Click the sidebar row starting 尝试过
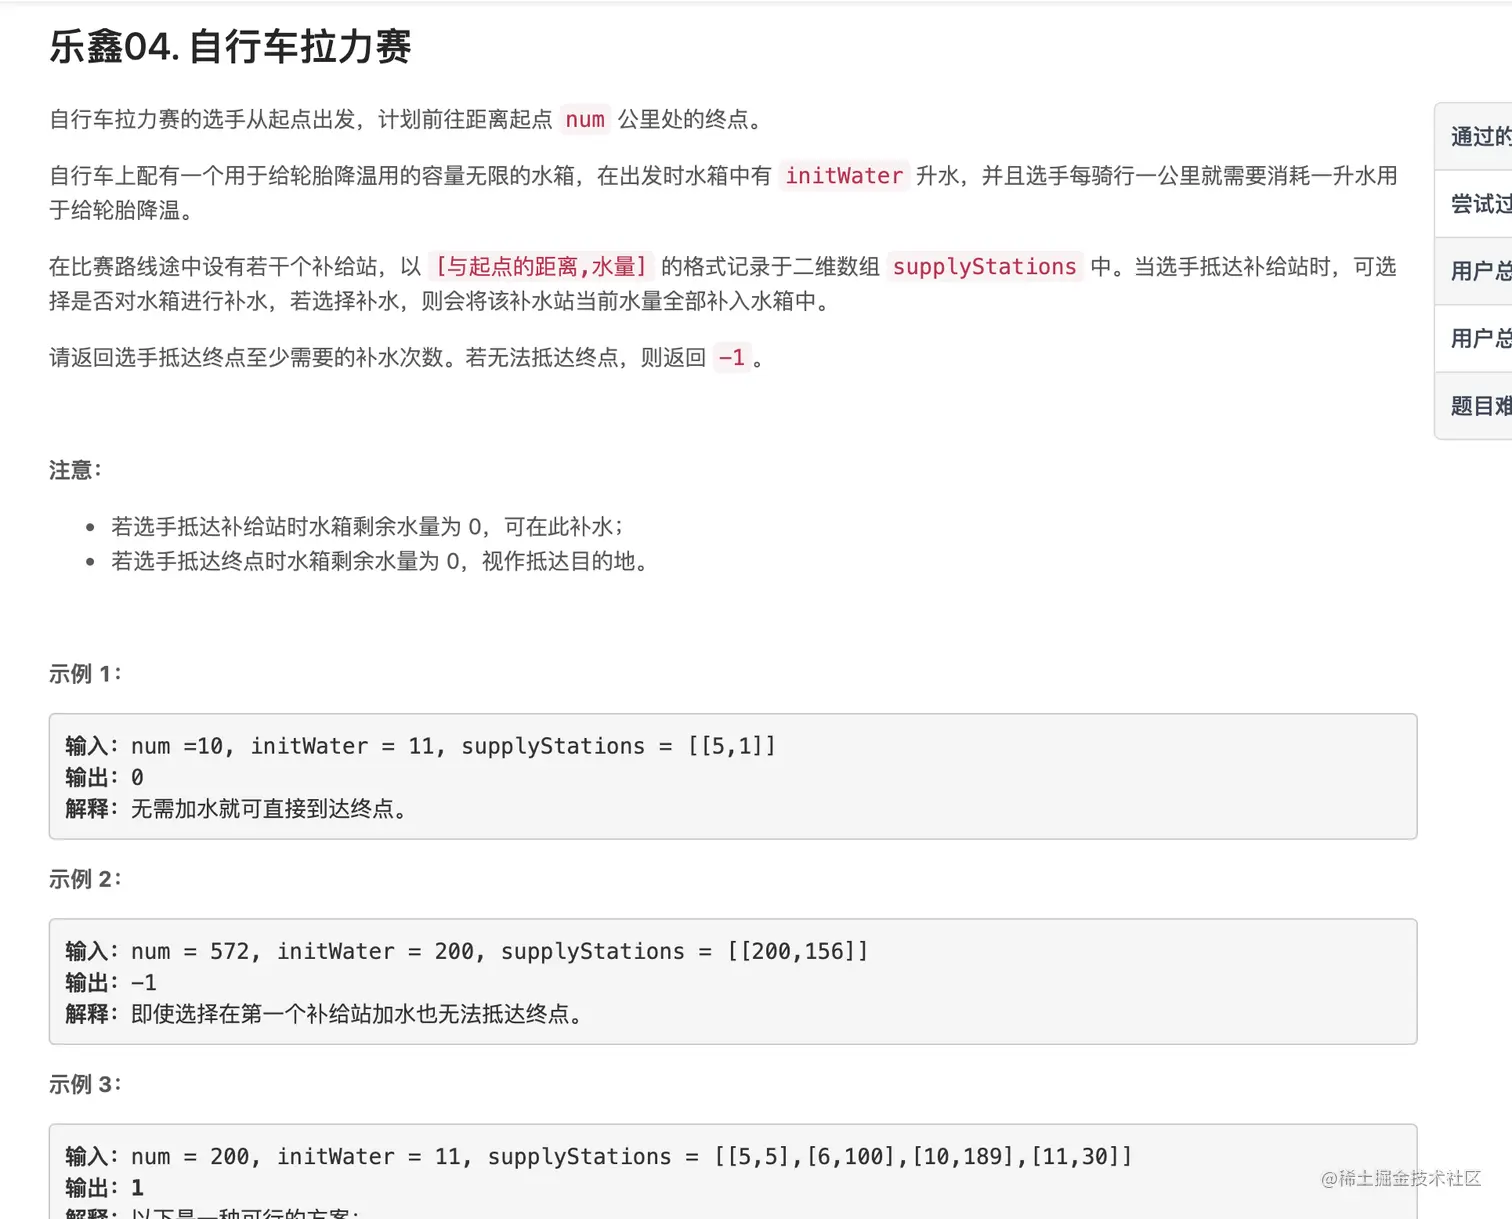 pos(1474,204)
